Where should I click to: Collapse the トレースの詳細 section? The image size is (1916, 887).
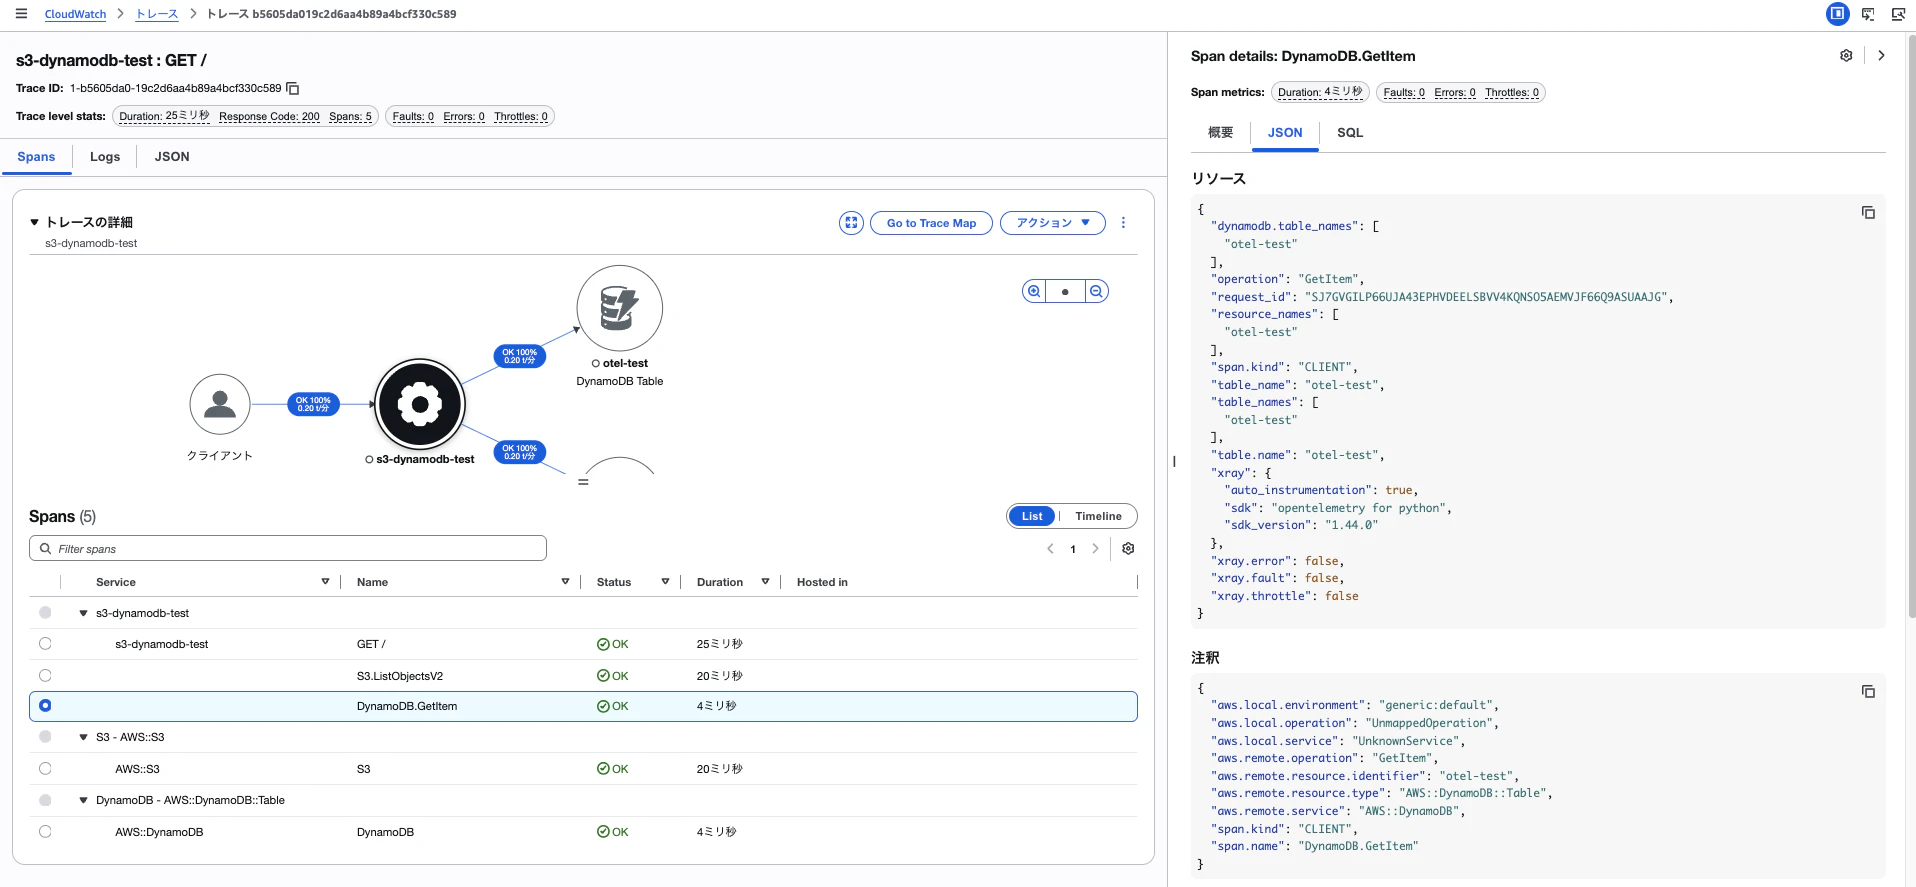[x=34, y=223]
